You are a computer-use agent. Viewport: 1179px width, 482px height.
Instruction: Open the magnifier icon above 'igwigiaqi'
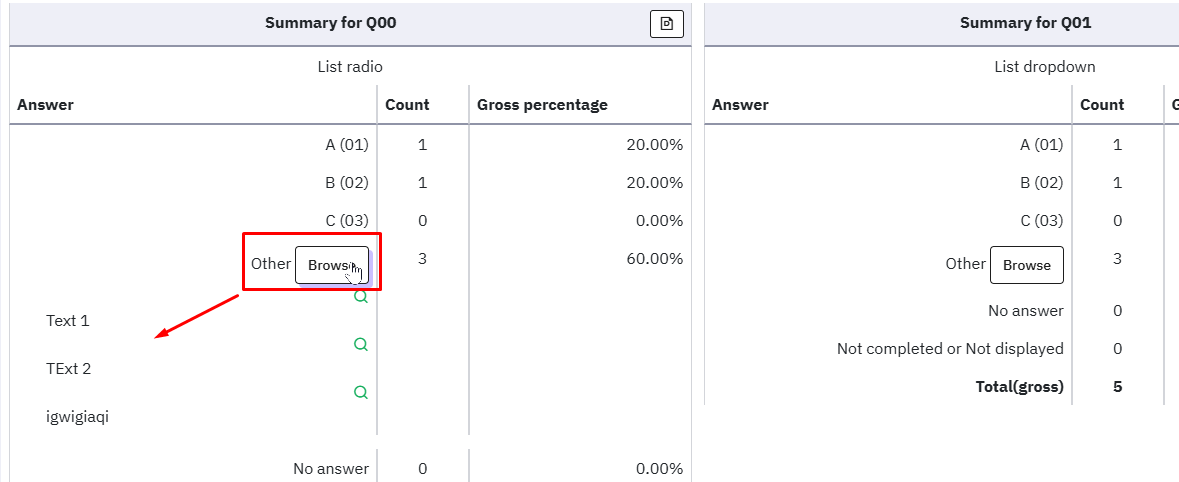(361, 392)
